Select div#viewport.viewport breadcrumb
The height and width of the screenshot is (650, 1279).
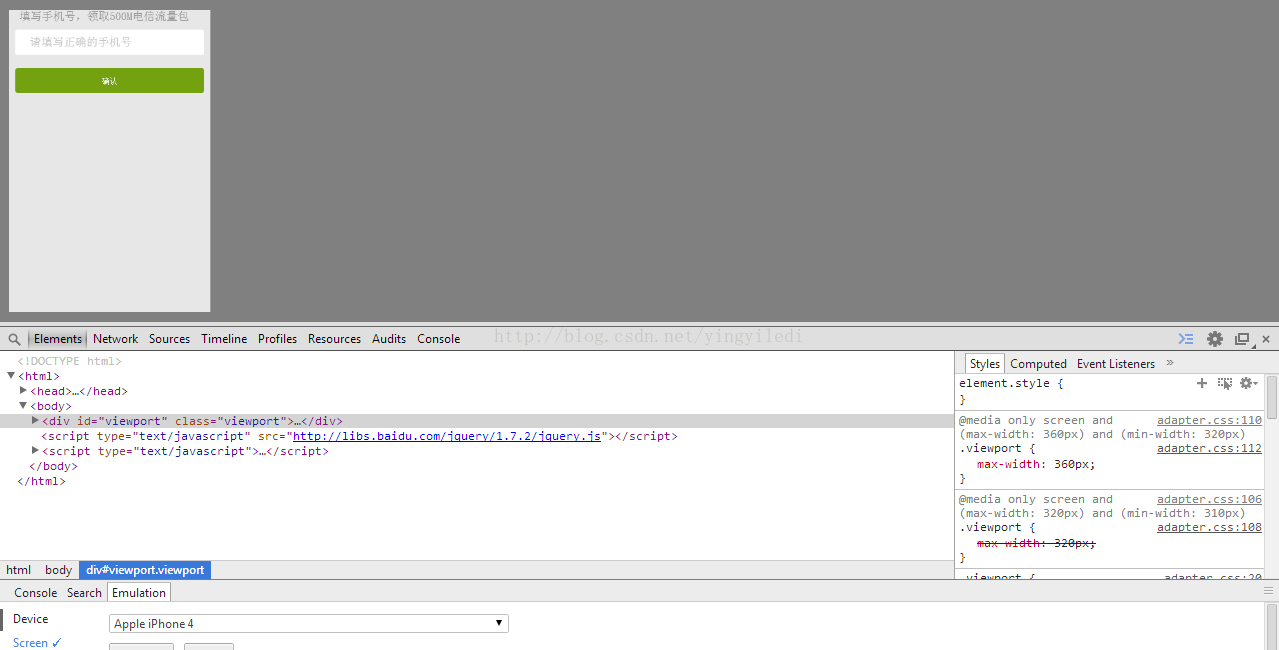pos(145,570)
